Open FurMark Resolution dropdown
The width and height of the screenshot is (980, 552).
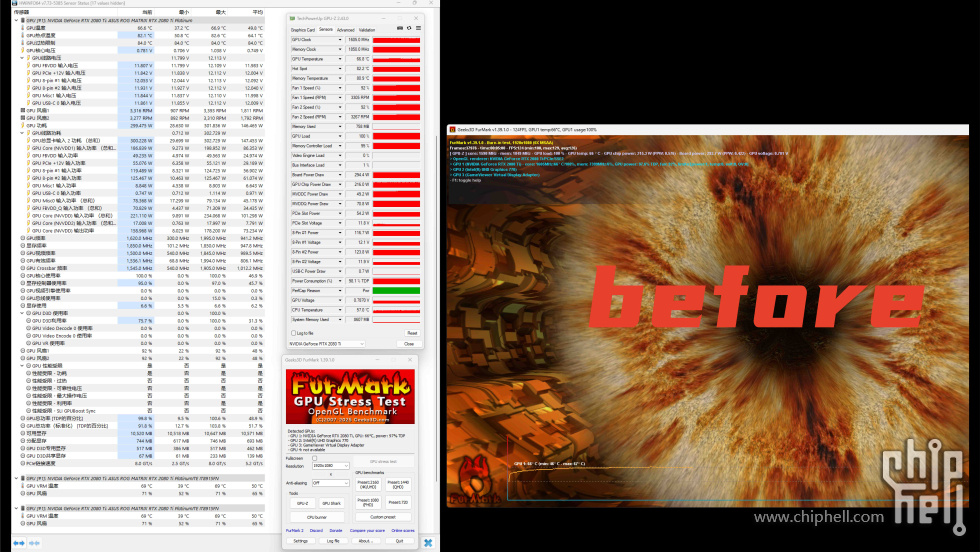[x=331, y=466]
